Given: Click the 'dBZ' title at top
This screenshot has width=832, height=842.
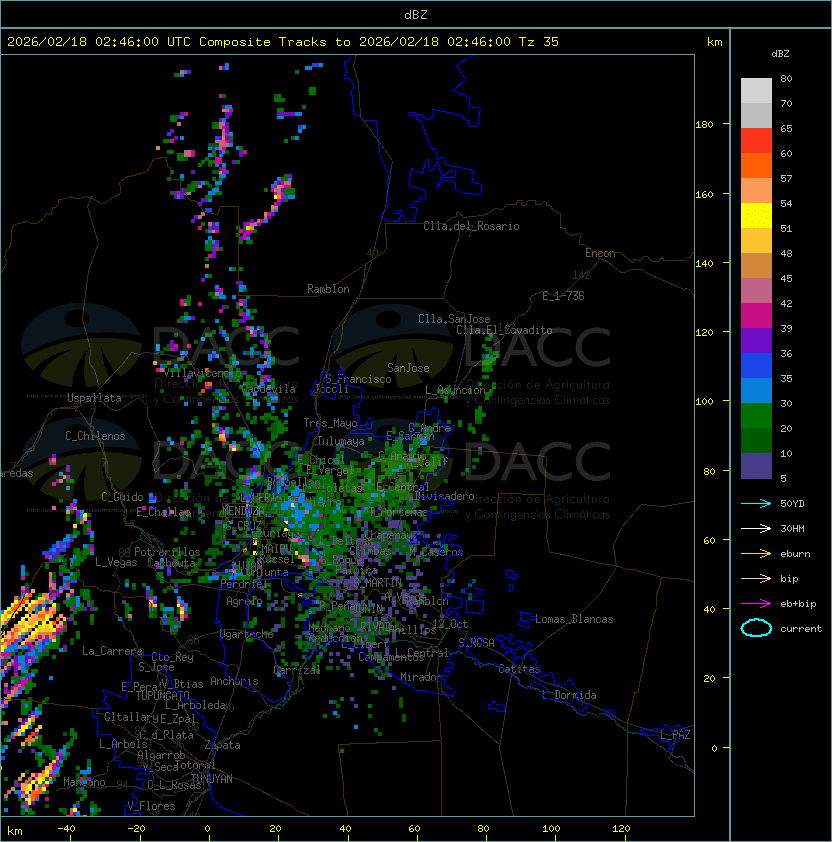Looking at the screenshot, I should click(416, 14).
